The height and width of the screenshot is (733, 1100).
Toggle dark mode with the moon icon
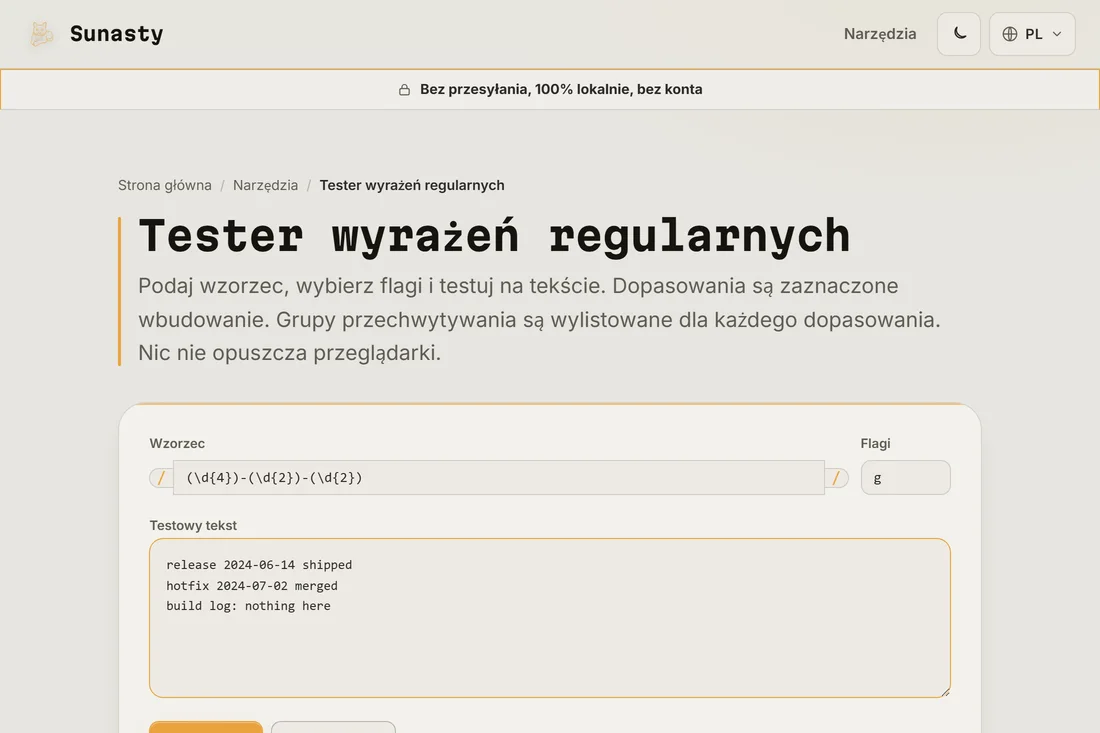(959, 34)
